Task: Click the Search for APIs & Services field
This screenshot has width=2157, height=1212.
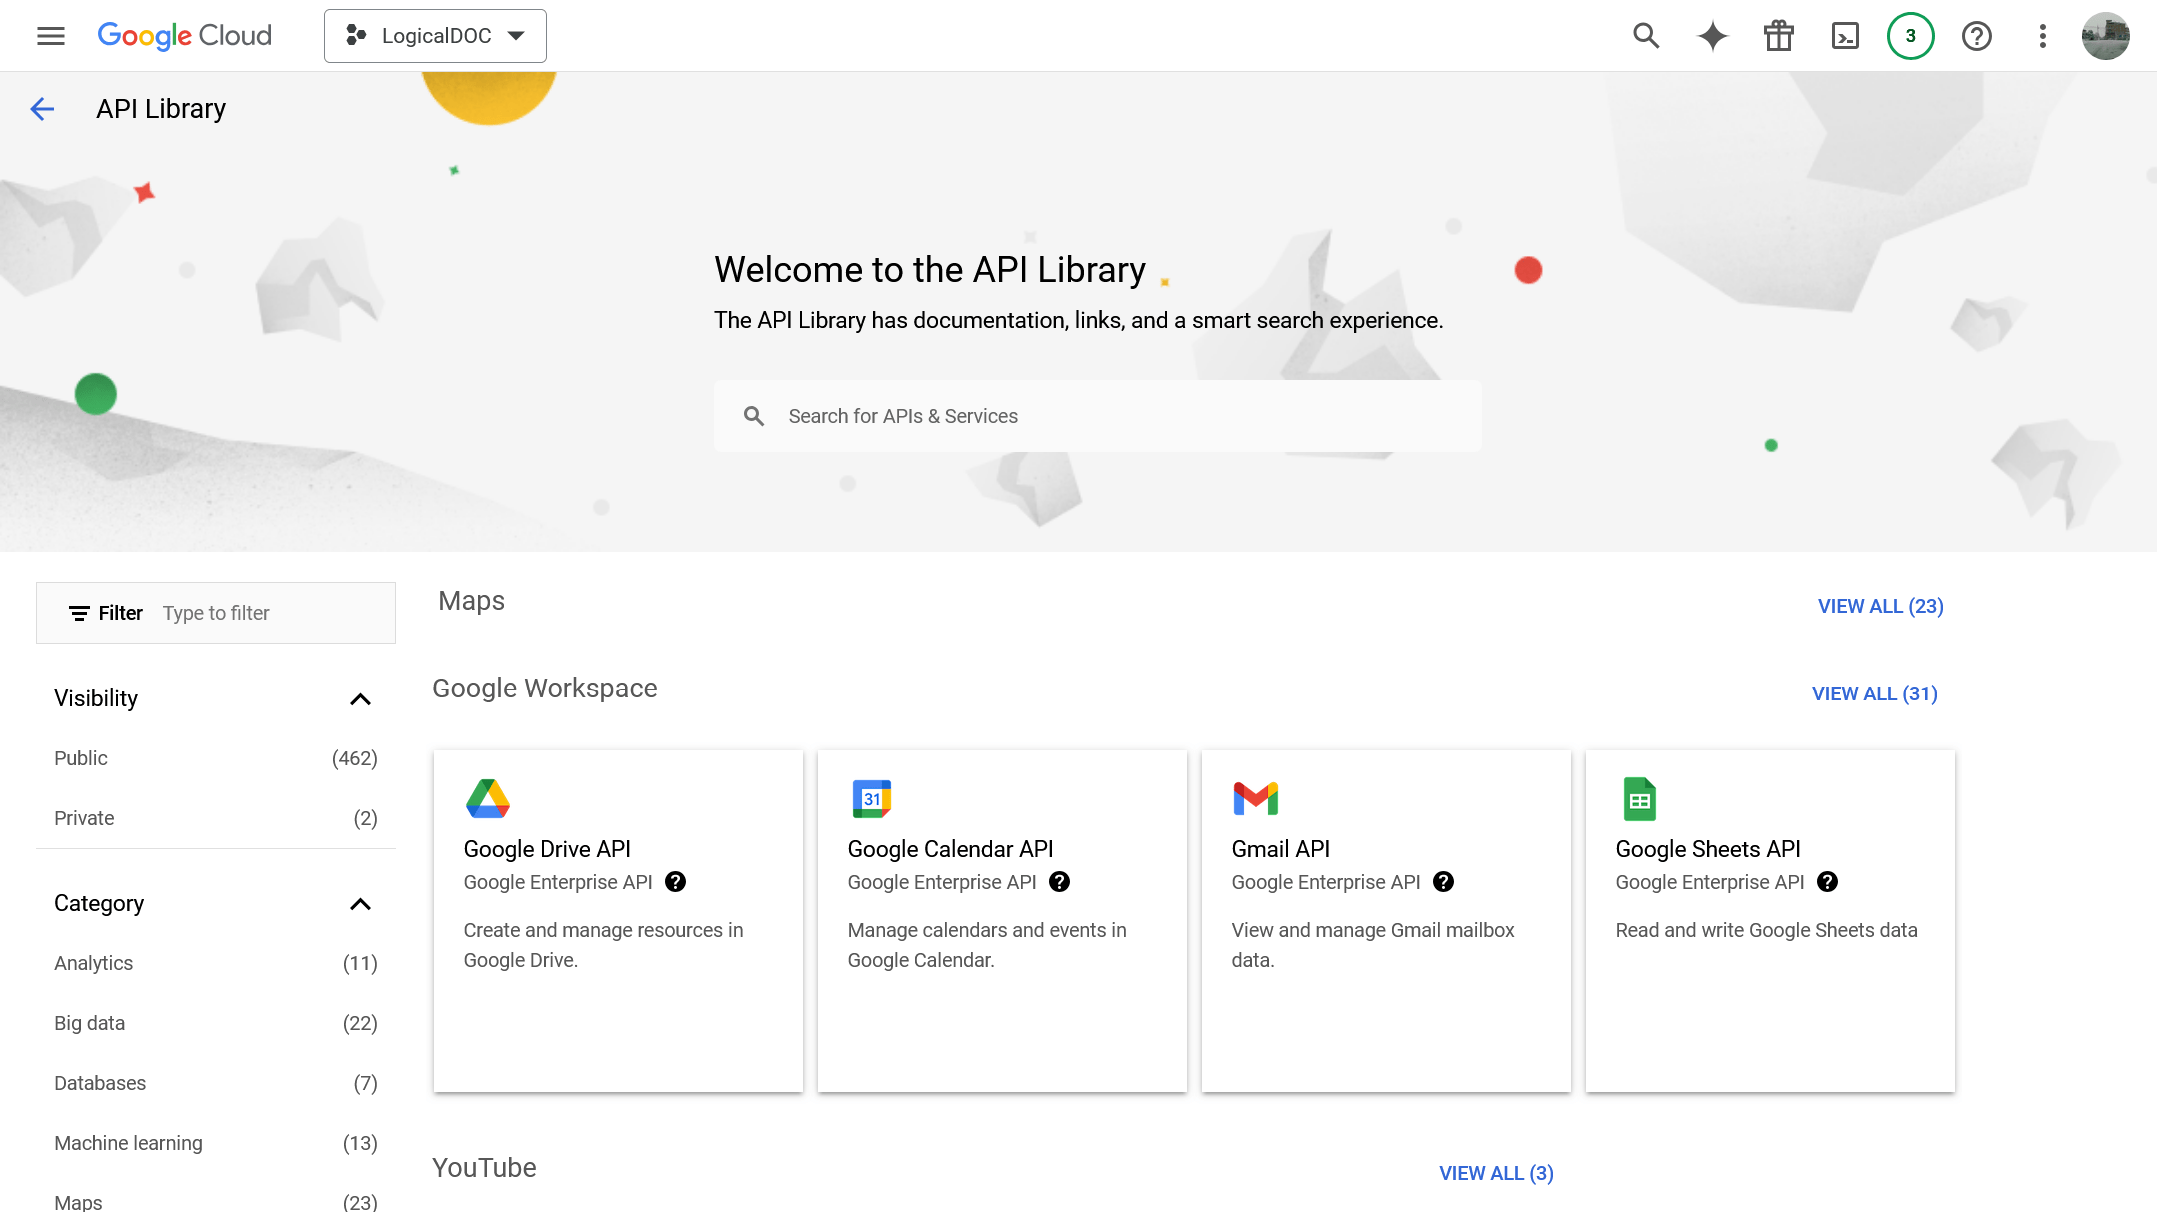Action: pos(1096,416)
